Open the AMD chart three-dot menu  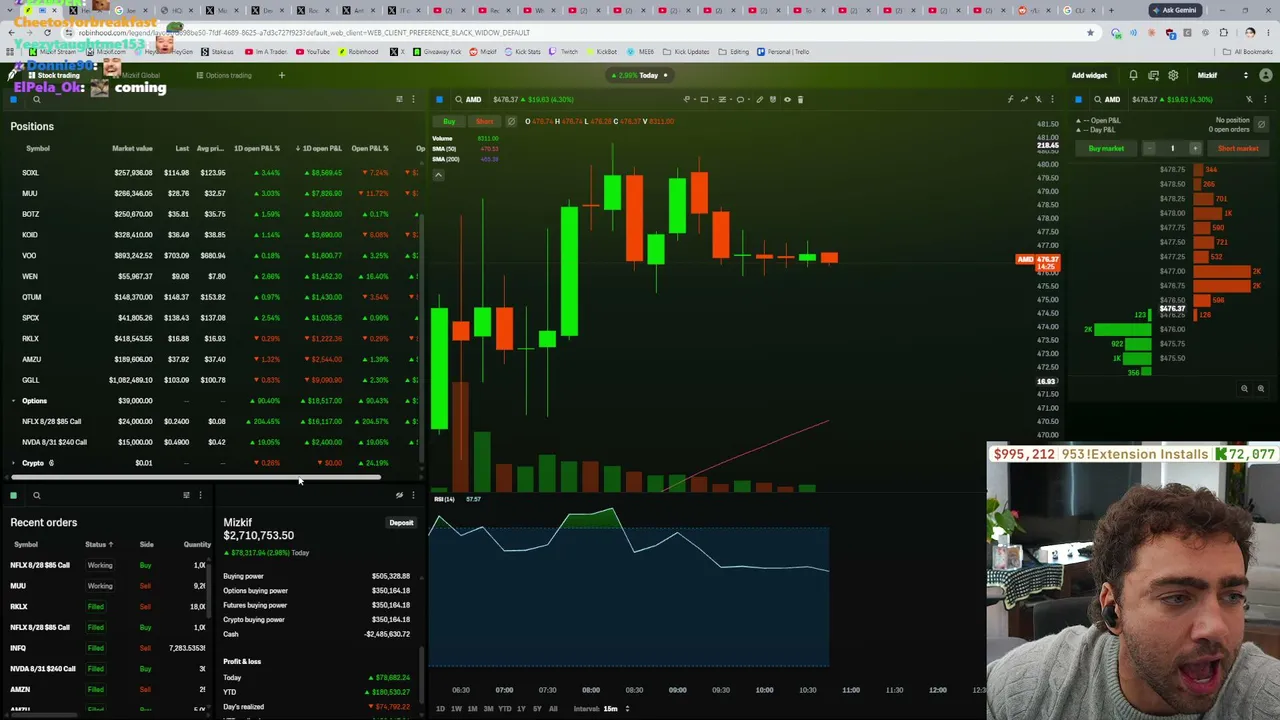1052,99
